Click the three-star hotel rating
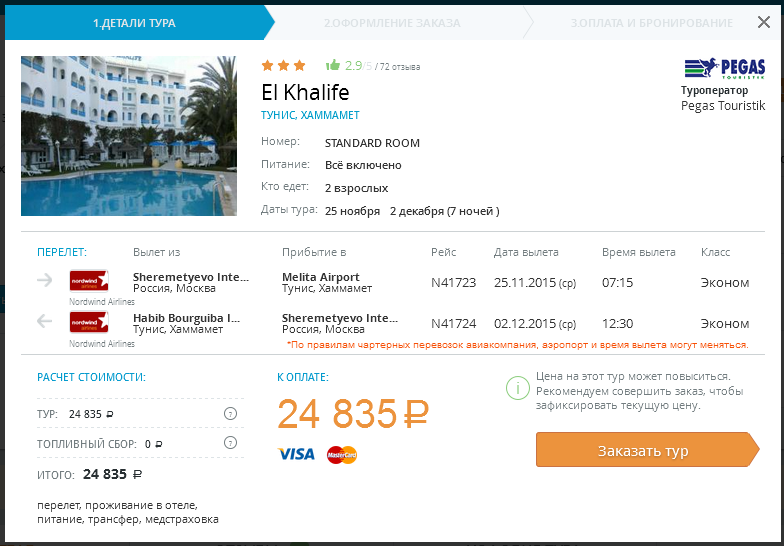Viewport: 784px width, 546px height. pos(284,66)
